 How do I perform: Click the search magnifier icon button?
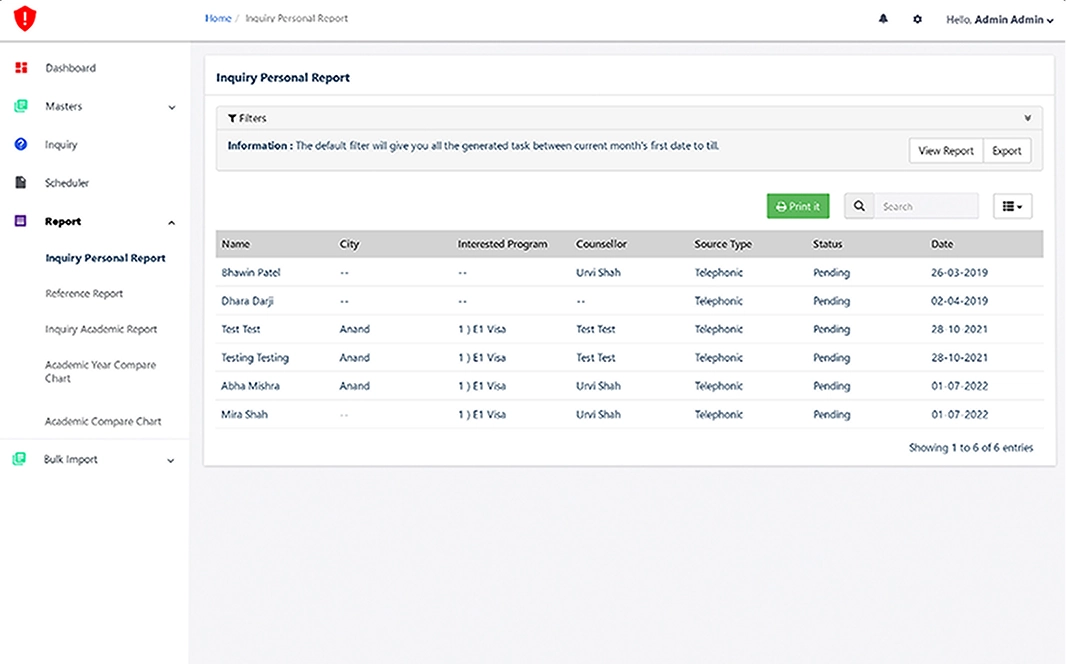[859, 206]
